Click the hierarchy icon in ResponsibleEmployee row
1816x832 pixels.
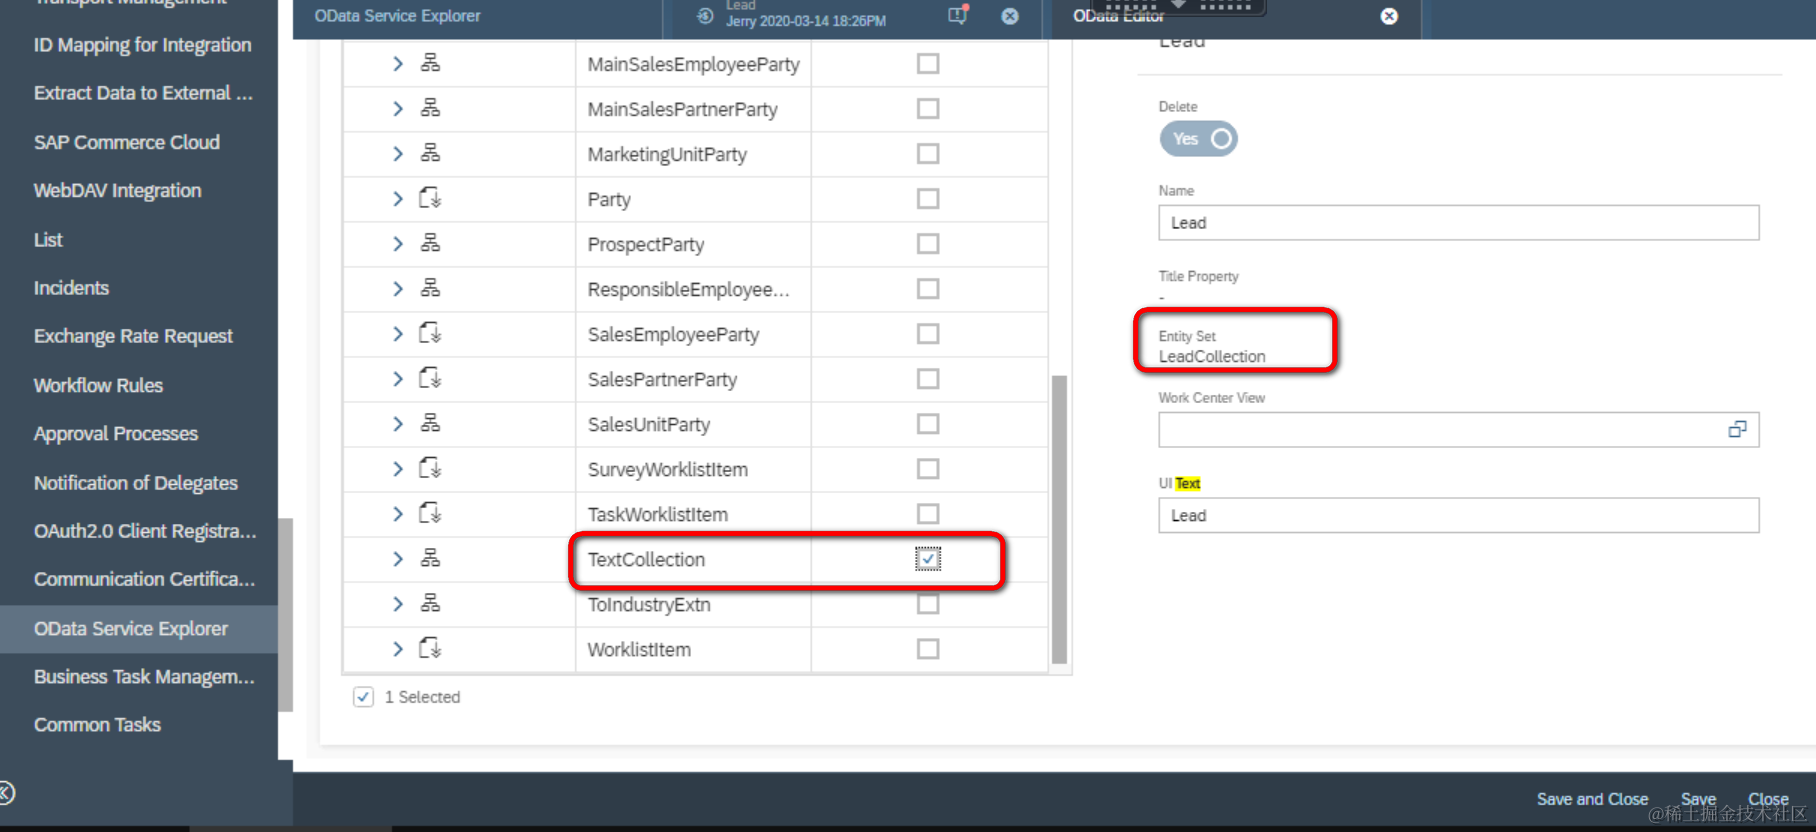point(430,288)
